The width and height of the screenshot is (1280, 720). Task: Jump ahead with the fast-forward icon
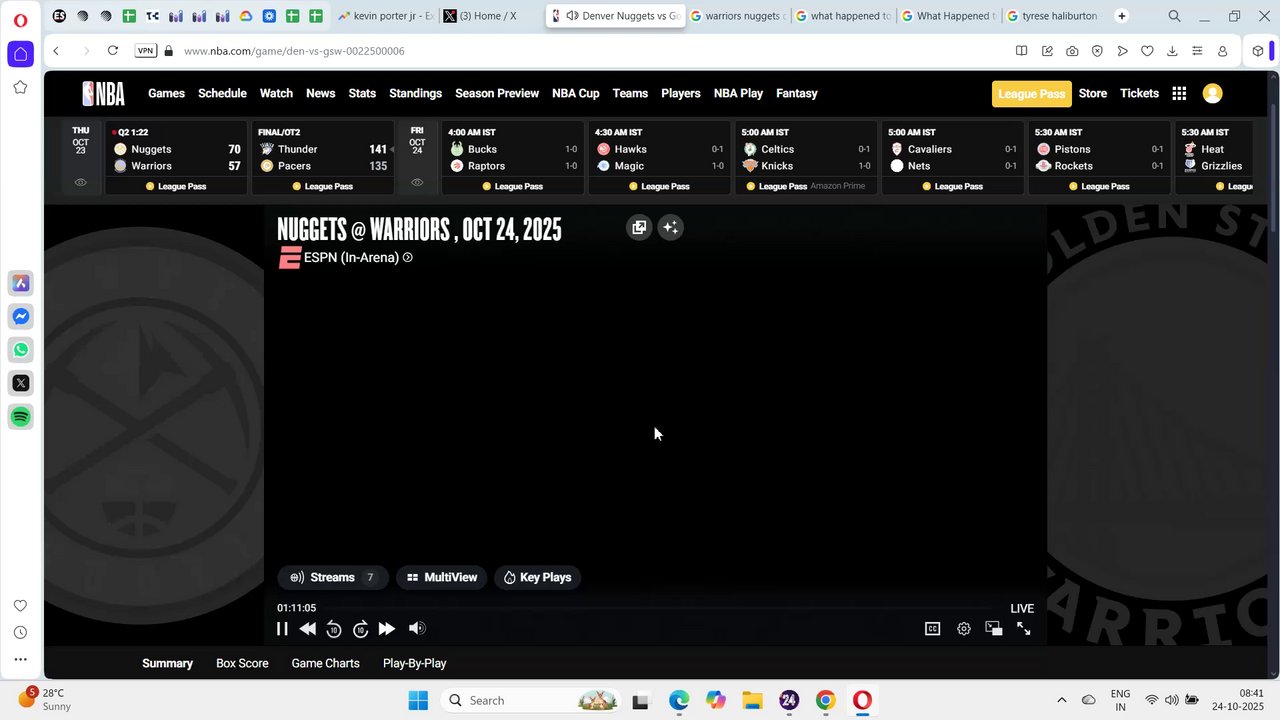point(387,629)
